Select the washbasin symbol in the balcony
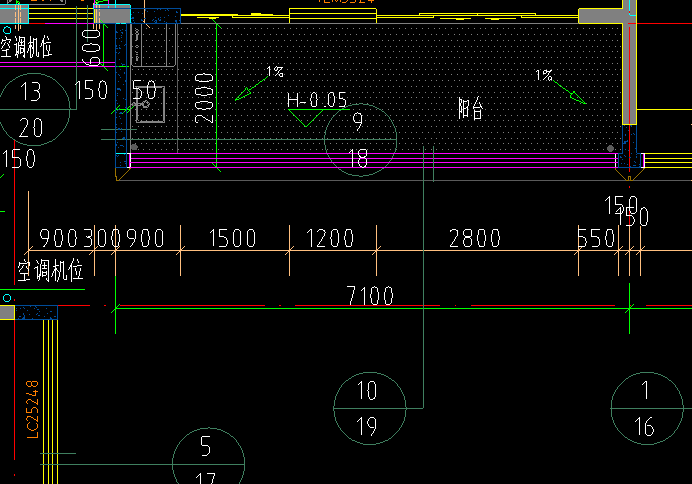This screenshot has height=484, width=692. [x=150, y=105]
